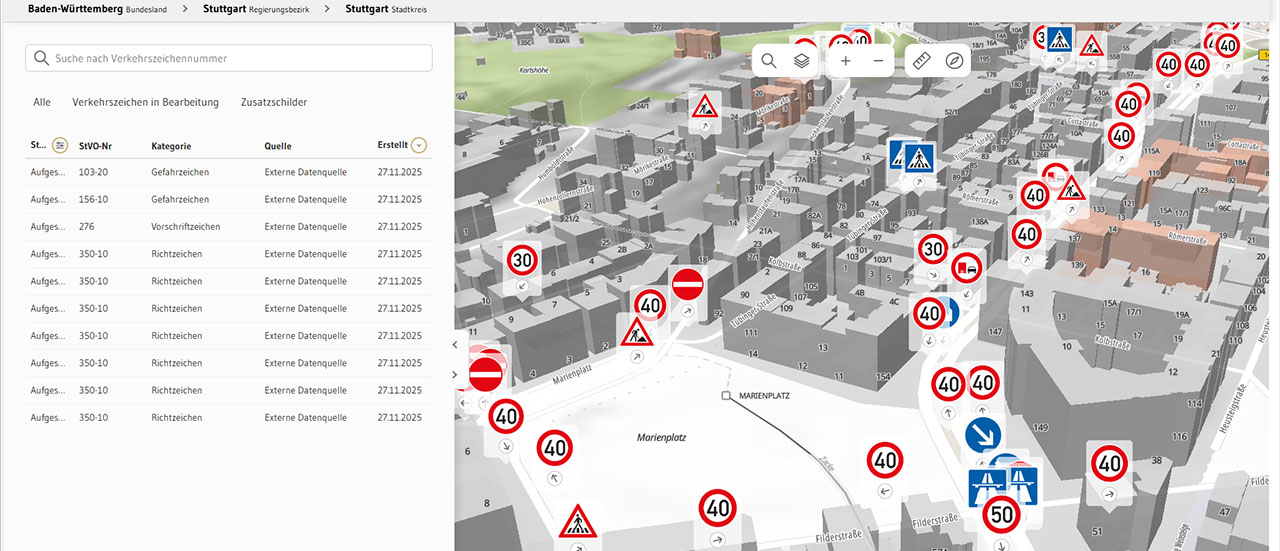Focus the Verkehrszeichennummer search field
Image resolution: width=1280 pixels, height=551 pixels.
tap(229, 58)
